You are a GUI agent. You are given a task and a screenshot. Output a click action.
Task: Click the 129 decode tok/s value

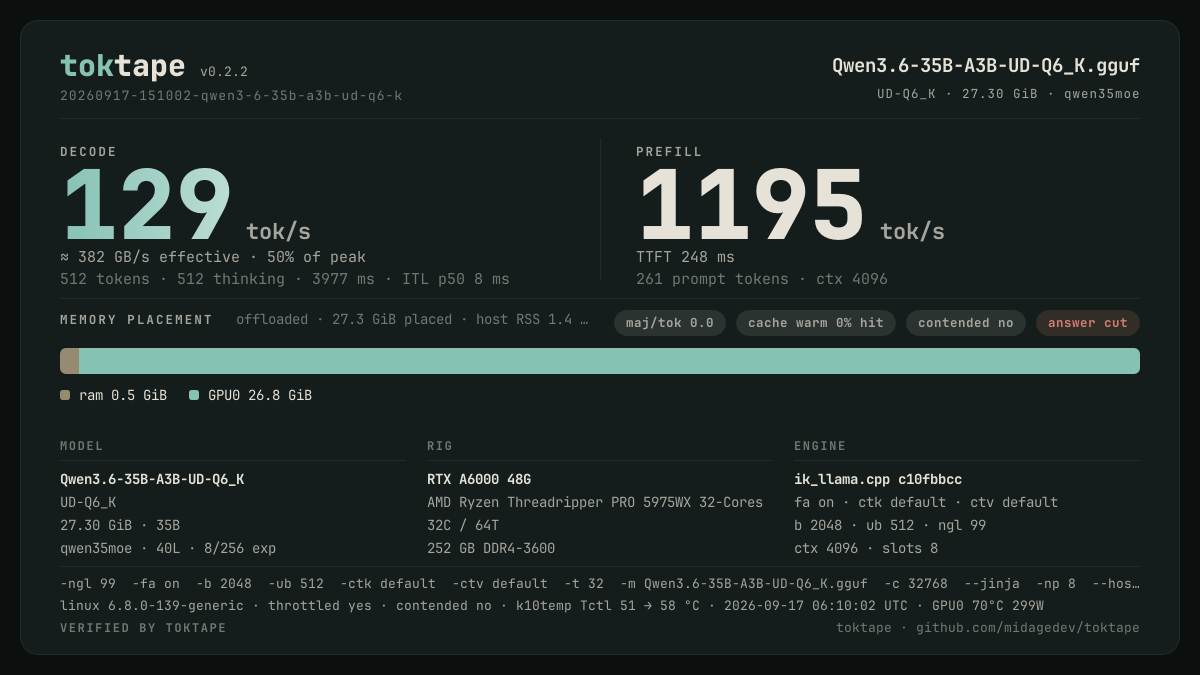click(147, 205)
